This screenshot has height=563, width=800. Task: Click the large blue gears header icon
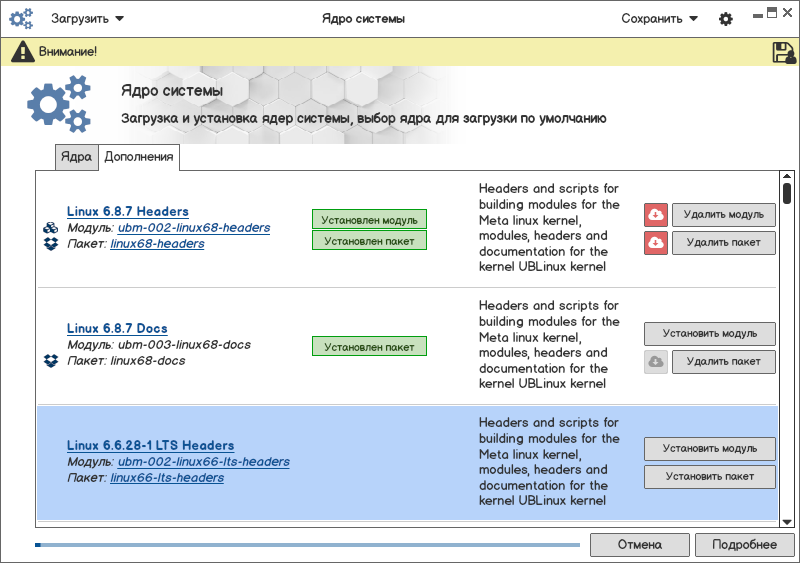[59, 104]
